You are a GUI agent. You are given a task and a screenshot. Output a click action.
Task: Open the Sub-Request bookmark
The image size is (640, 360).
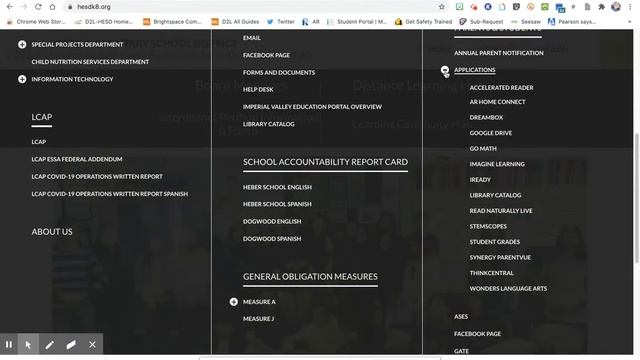pyautogui.click(x=481, y=22)
